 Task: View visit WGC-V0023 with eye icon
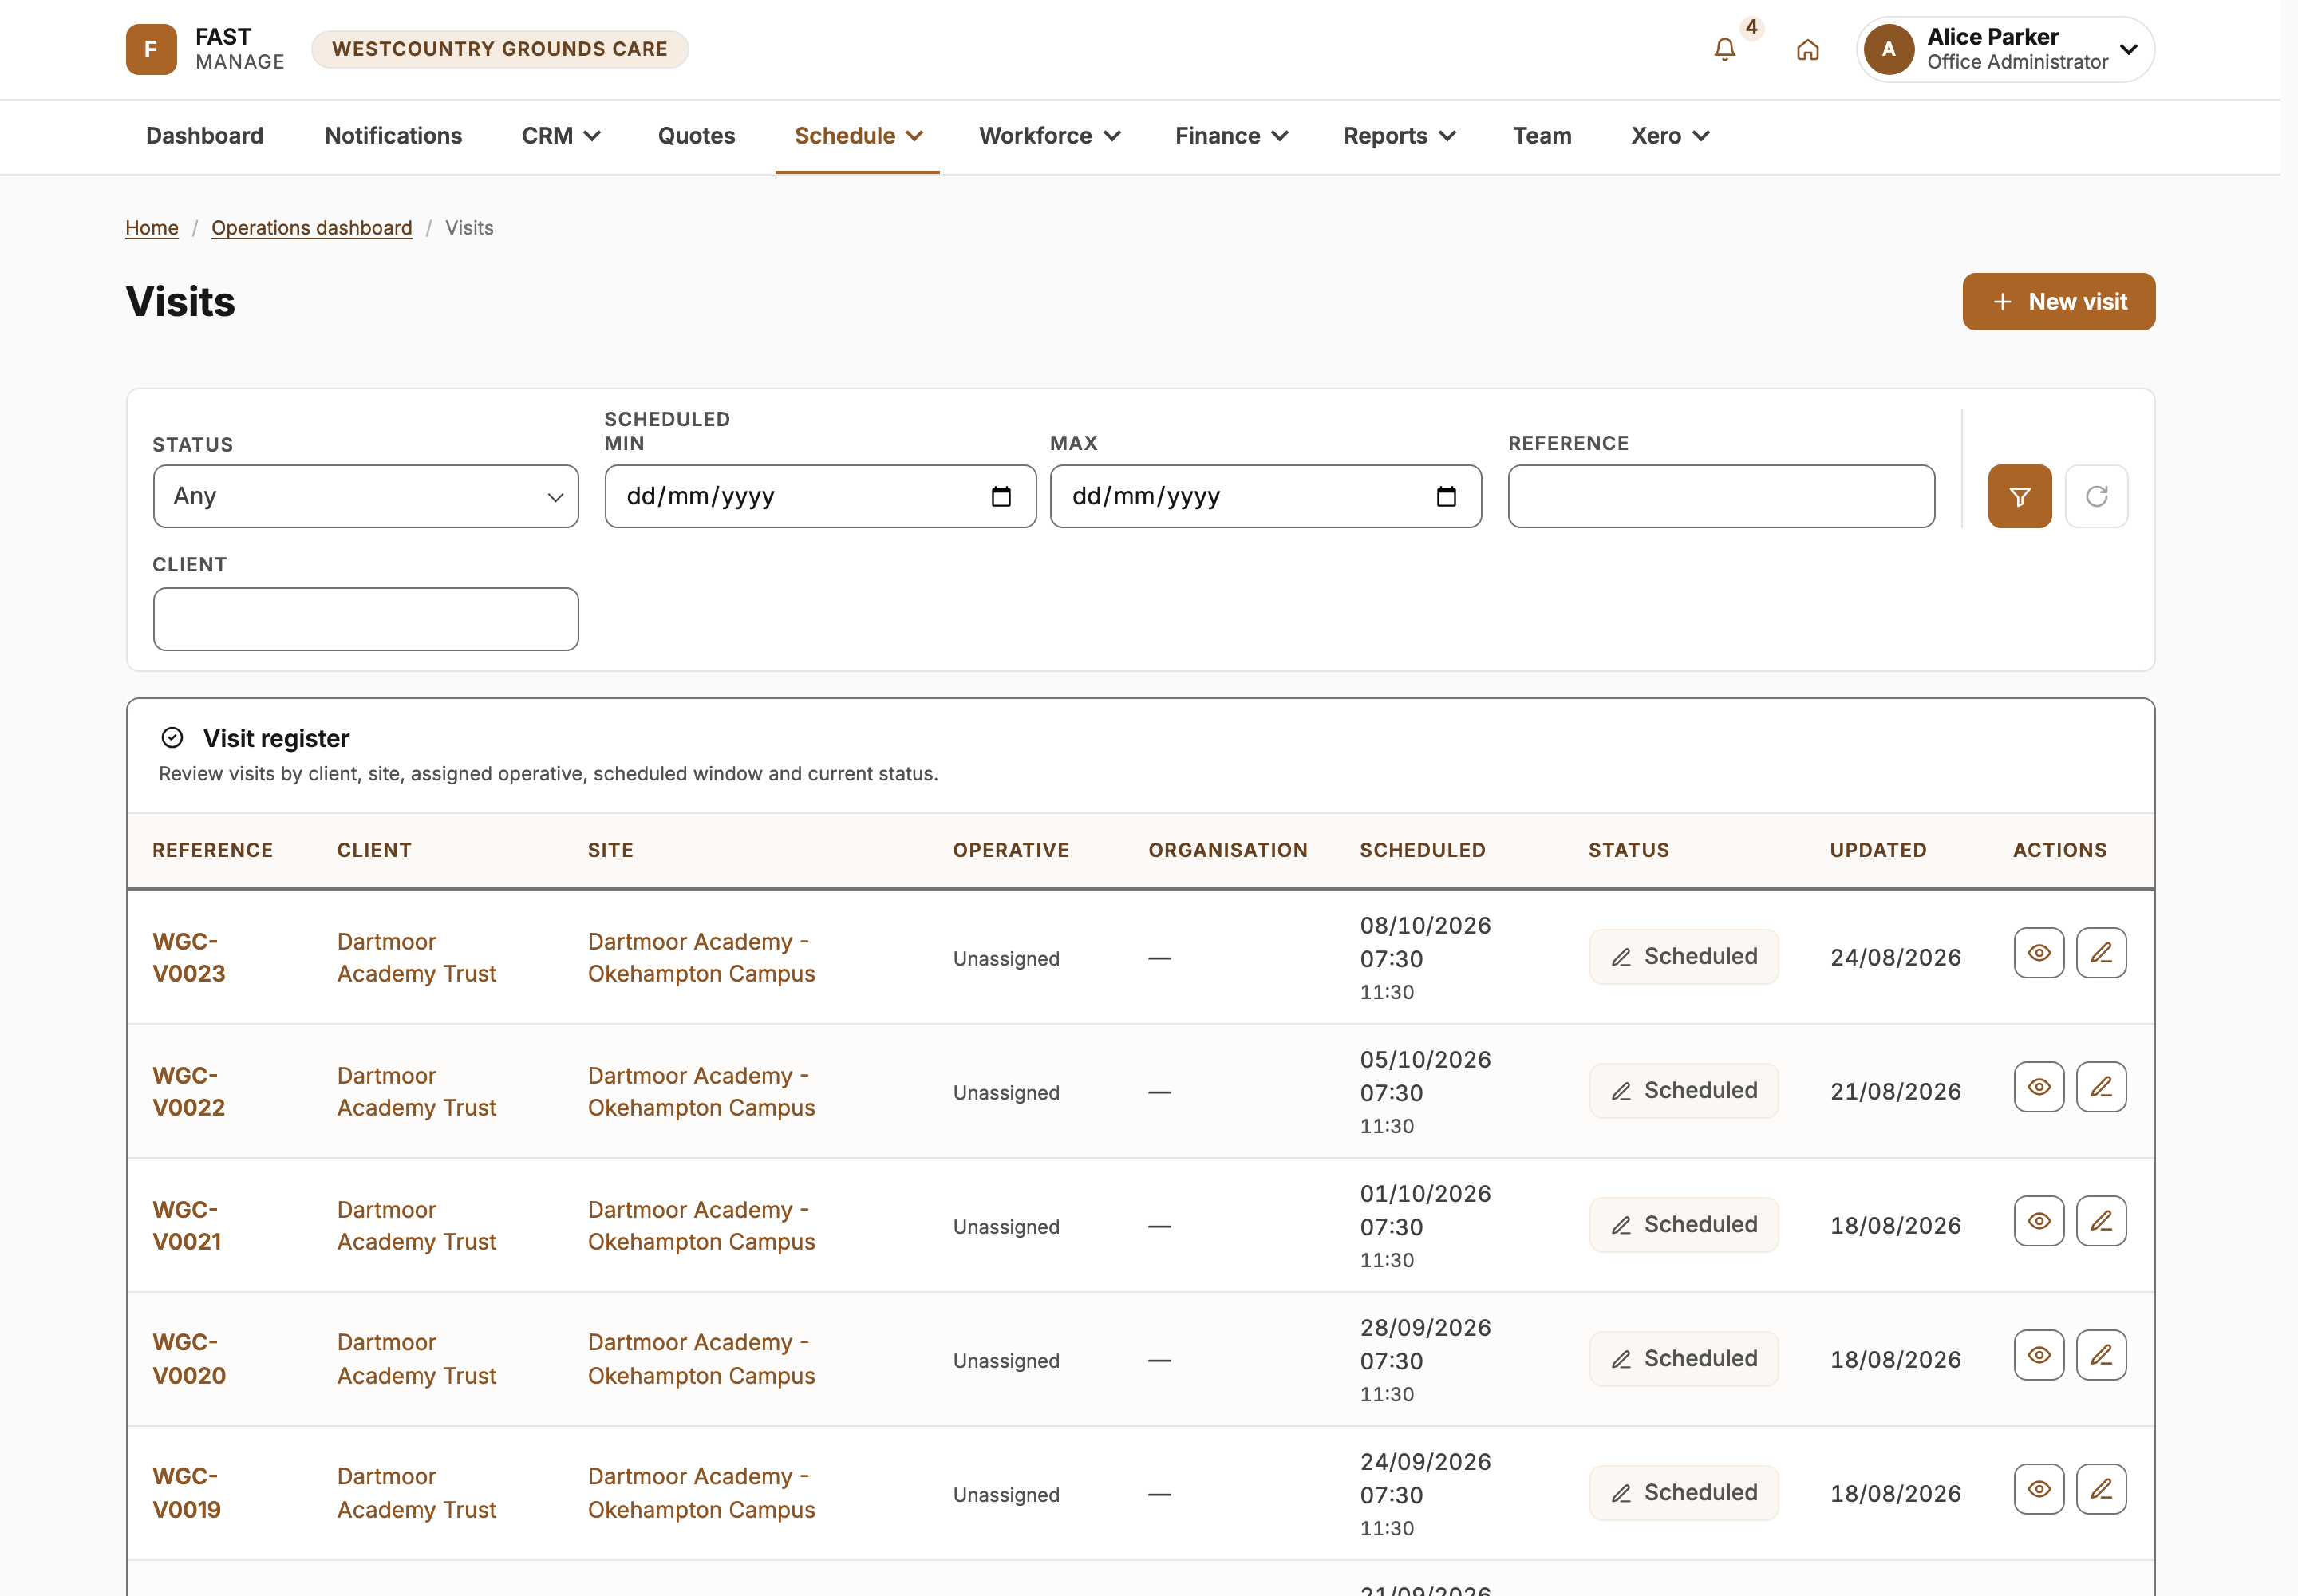[x=2039, y=953]
